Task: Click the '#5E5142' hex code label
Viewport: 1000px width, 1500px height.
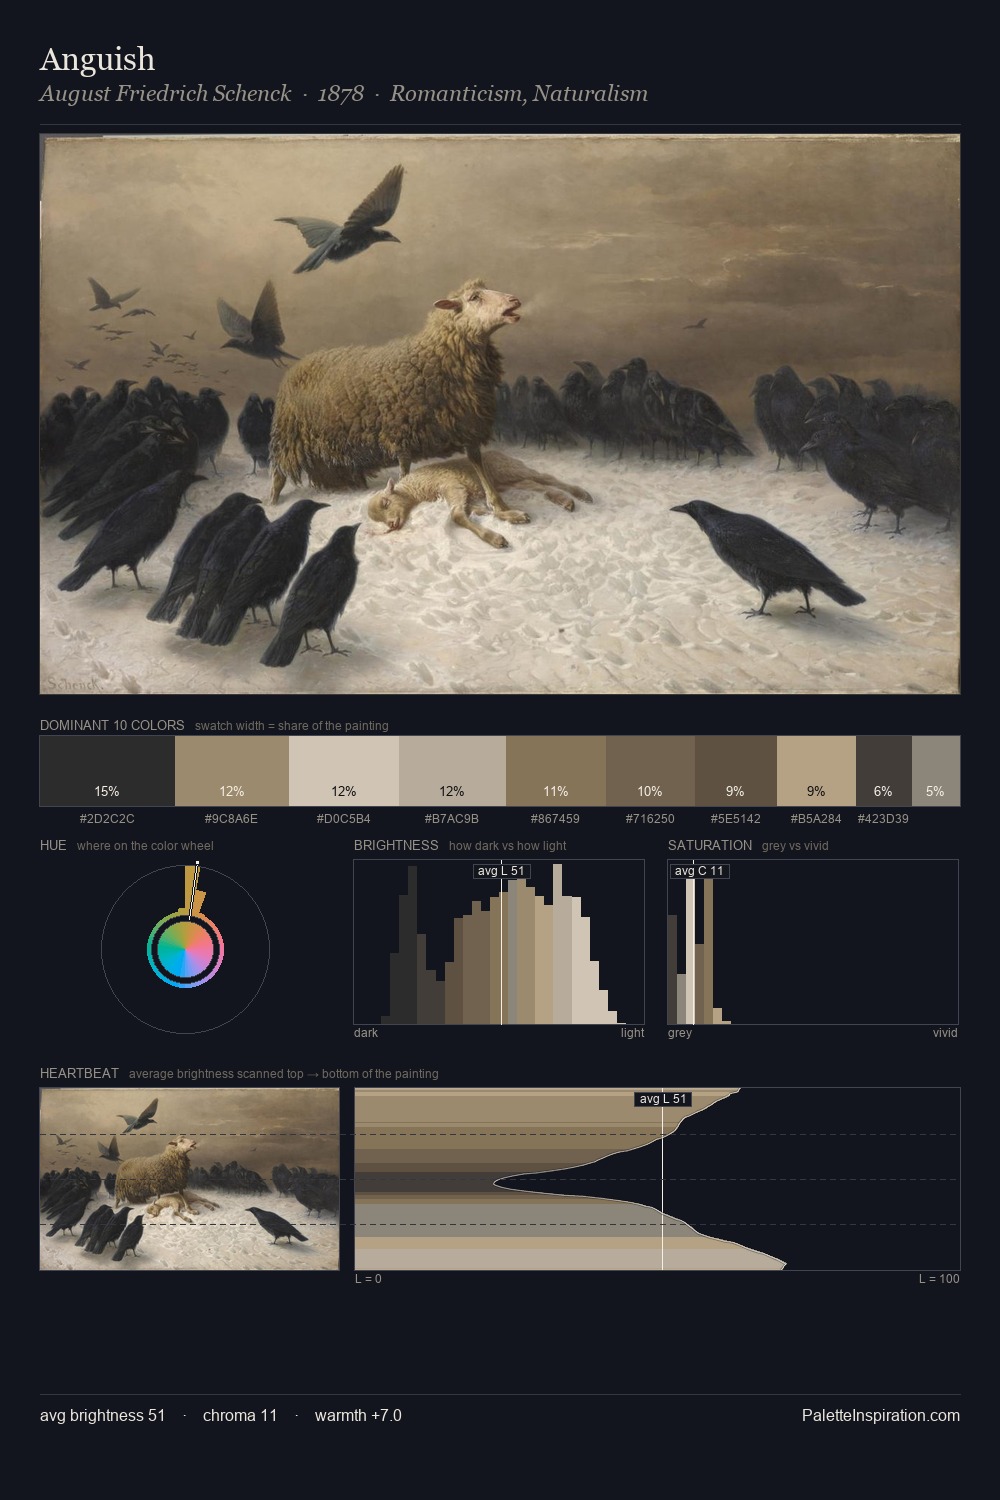Action: 736,818
